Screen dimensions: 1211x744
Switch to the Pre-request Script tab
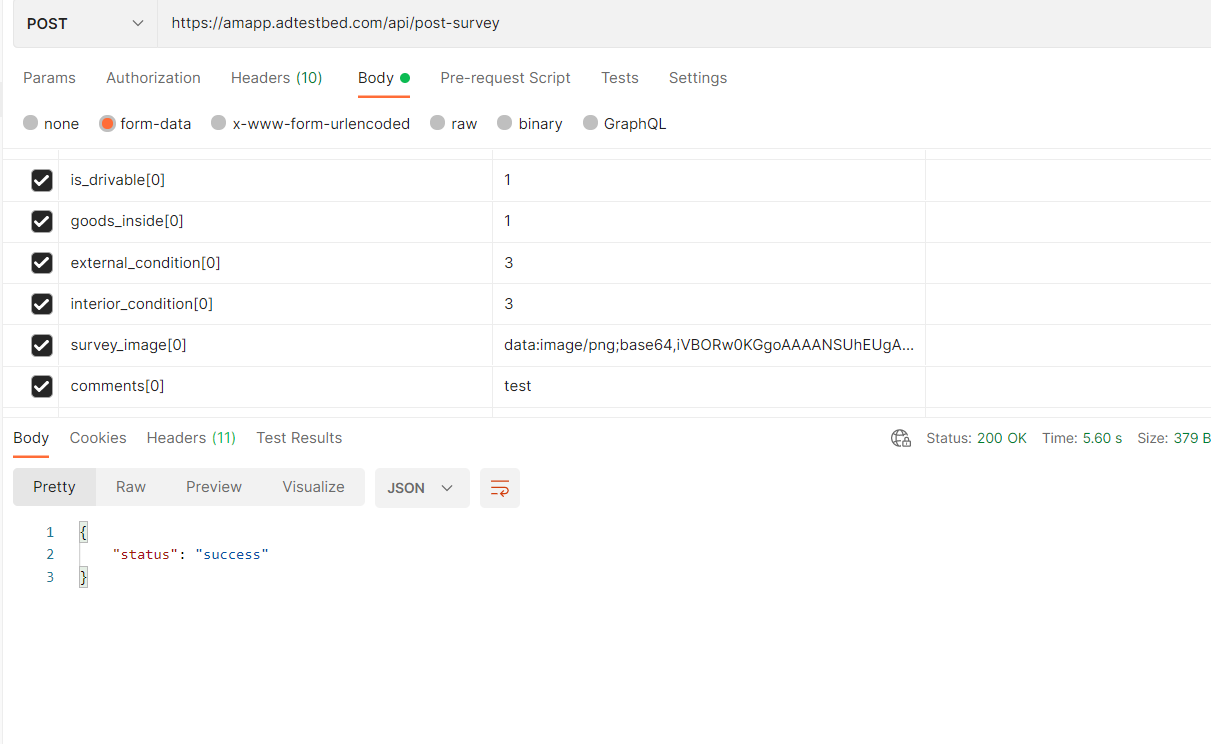(x=505, y=78)
